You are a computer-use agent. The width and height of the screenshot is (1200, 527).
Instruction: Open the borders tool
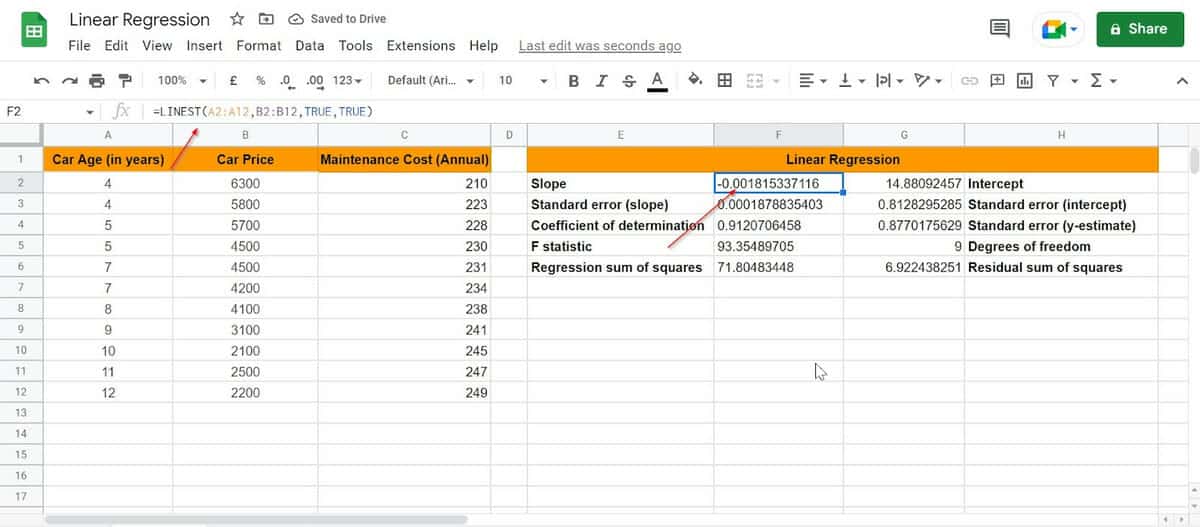[x=724, y=80]
